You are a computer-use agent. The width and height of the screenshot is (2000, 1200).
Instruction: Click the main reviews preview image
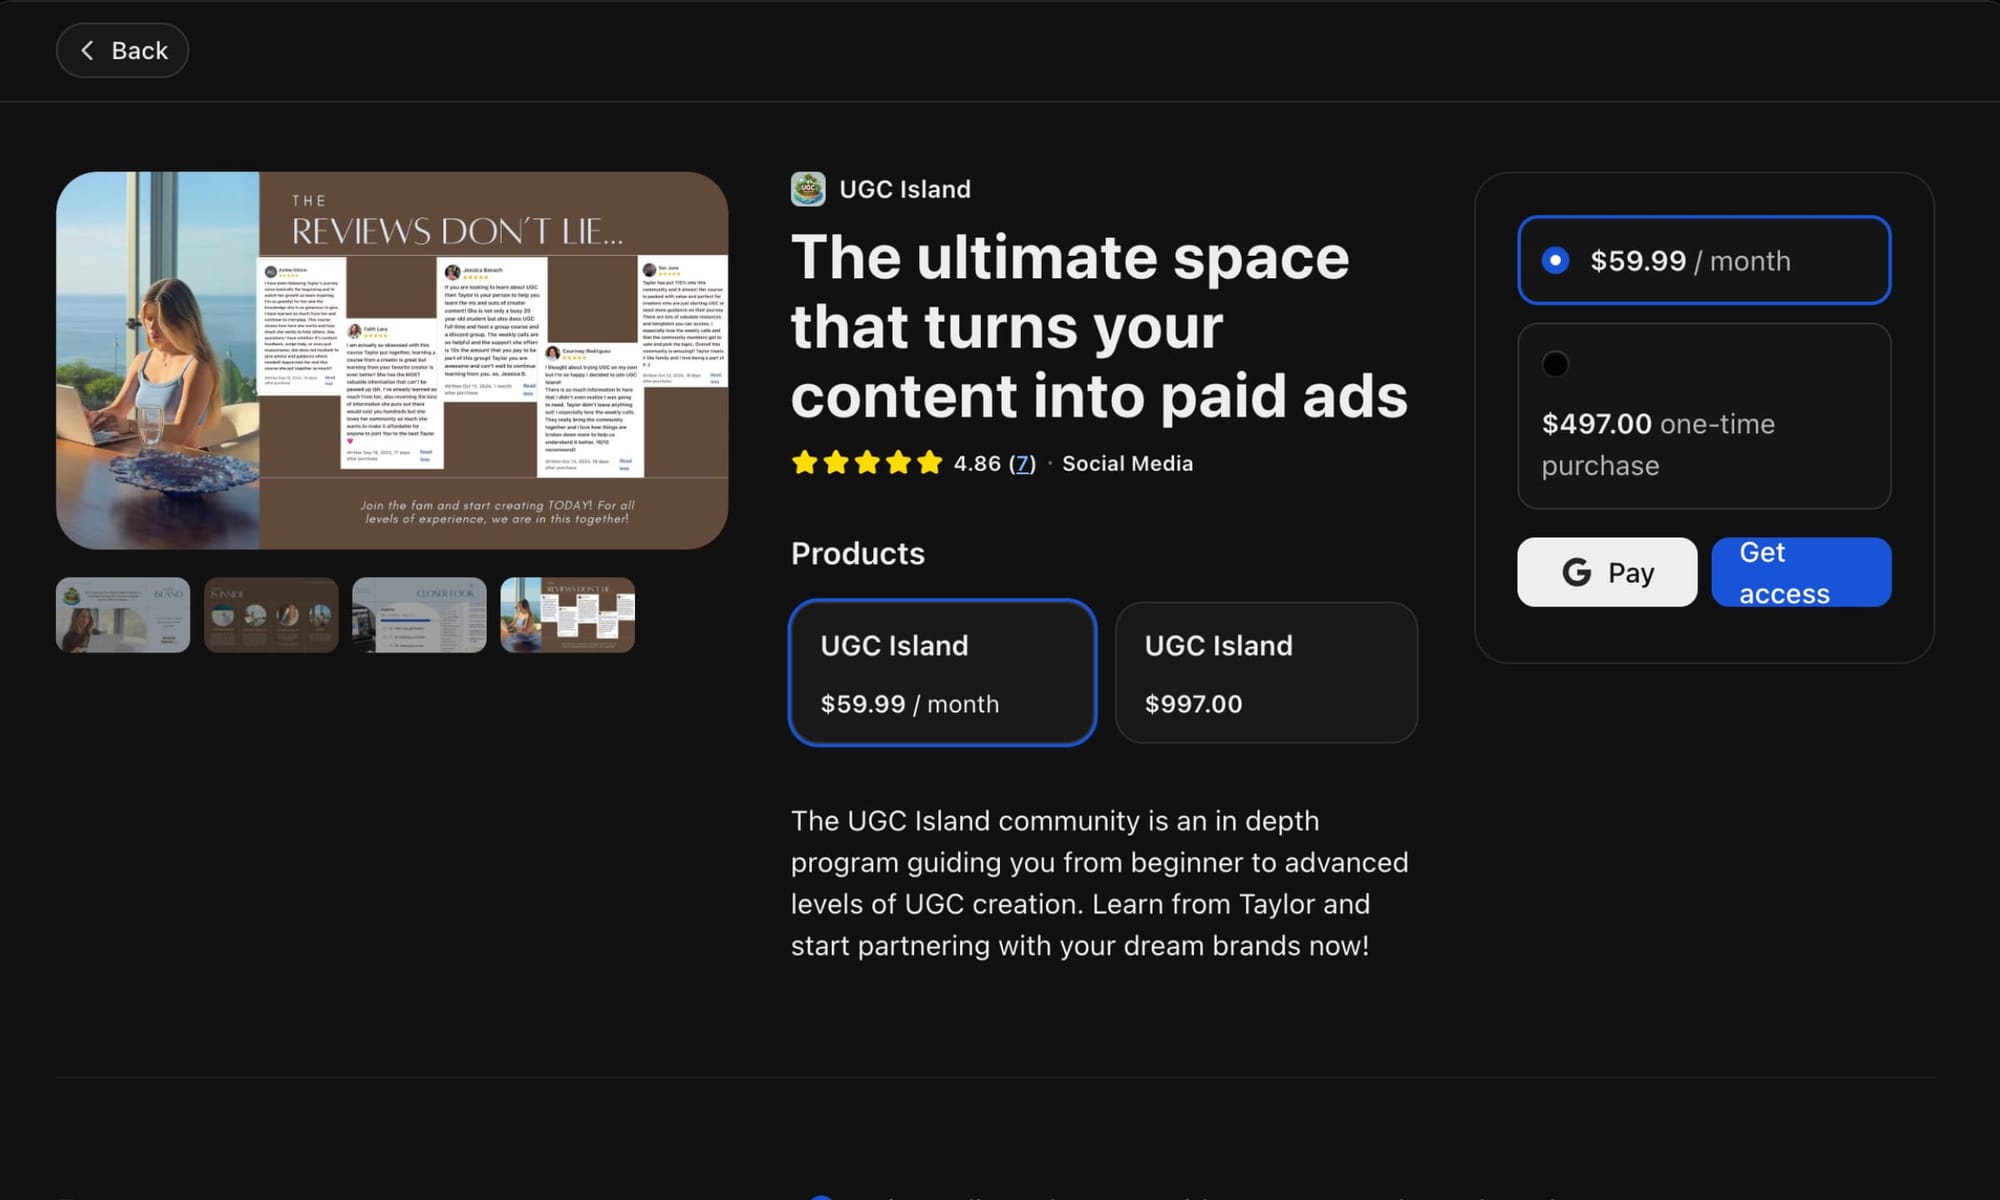pyautogui.click(x=392, y=360)
